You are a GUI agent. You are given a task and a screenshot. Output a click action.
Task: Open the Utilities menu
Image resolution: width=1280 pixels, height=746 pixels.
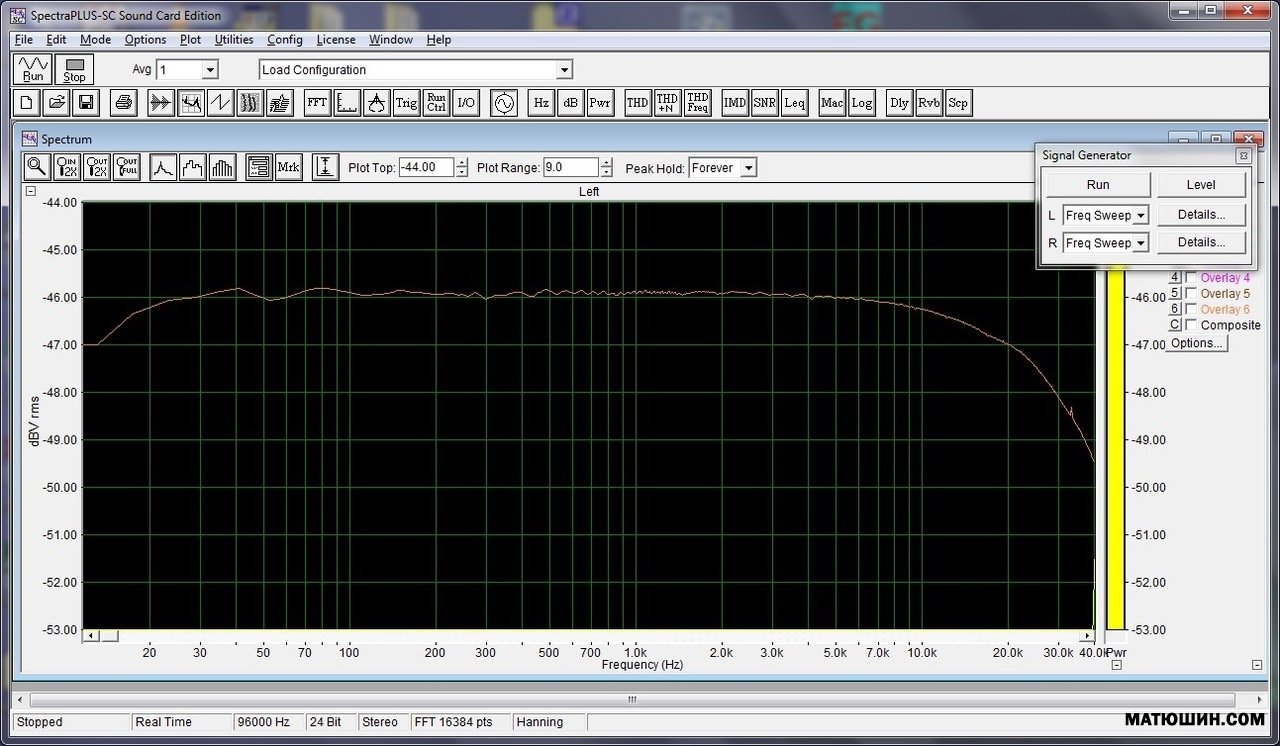click(x=234, y=40)
